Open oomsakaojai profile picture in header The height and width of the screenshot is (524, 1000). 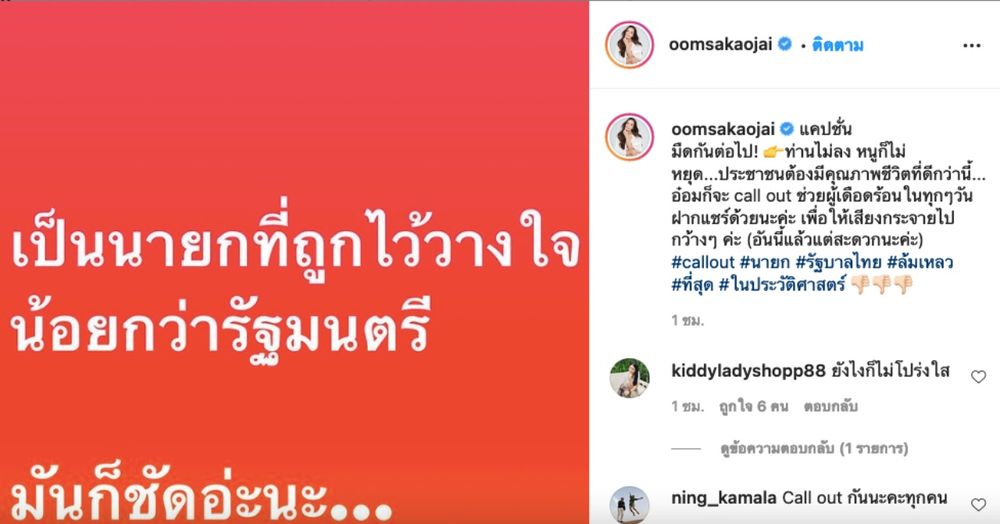point(629,45)
